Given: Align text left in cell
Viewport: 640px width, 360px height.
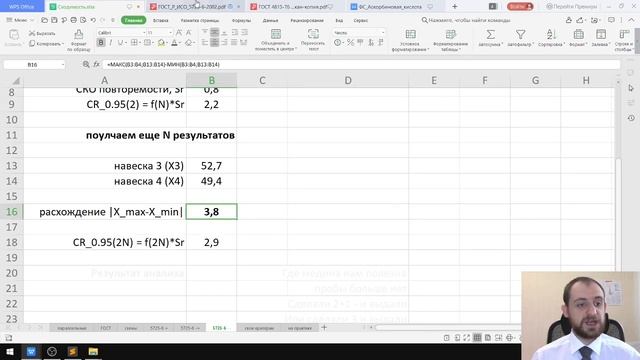Looking at the screenshot, I should [205, 42].
